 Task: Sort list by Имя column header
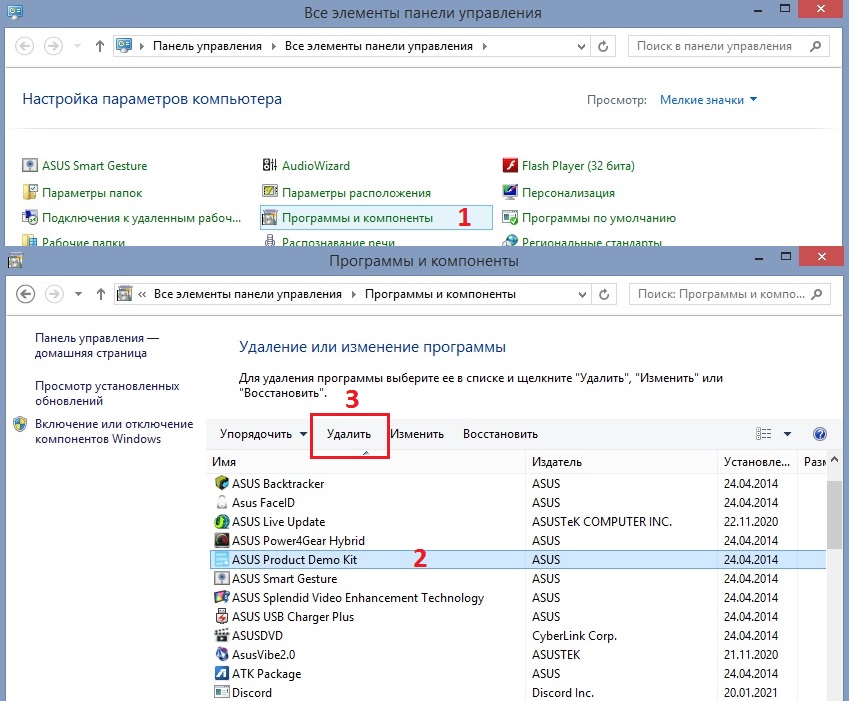[x=366, y=462]
